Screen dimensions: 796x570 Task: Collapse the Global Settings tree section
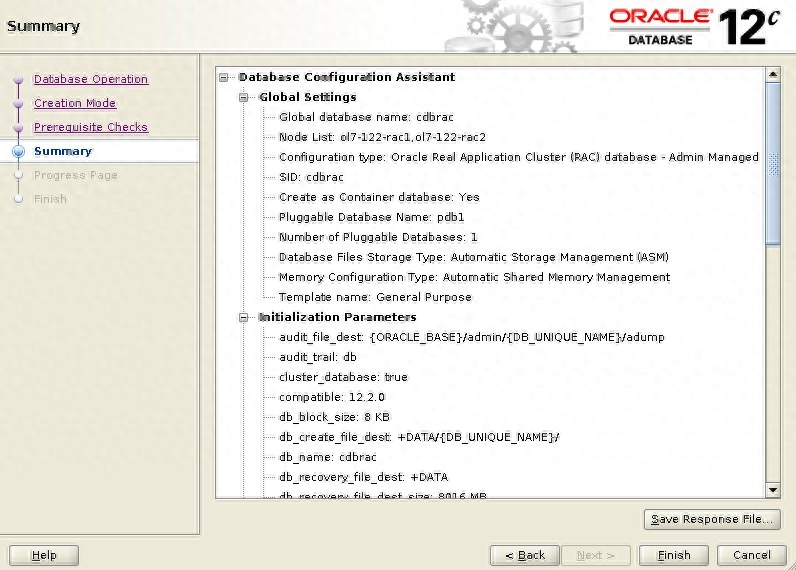tap(244, 98)
